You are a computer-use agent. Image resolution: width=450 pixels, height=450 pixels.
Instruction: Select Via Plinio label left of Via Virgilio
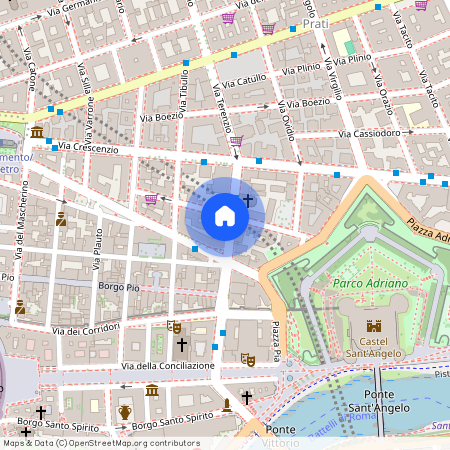301,69
